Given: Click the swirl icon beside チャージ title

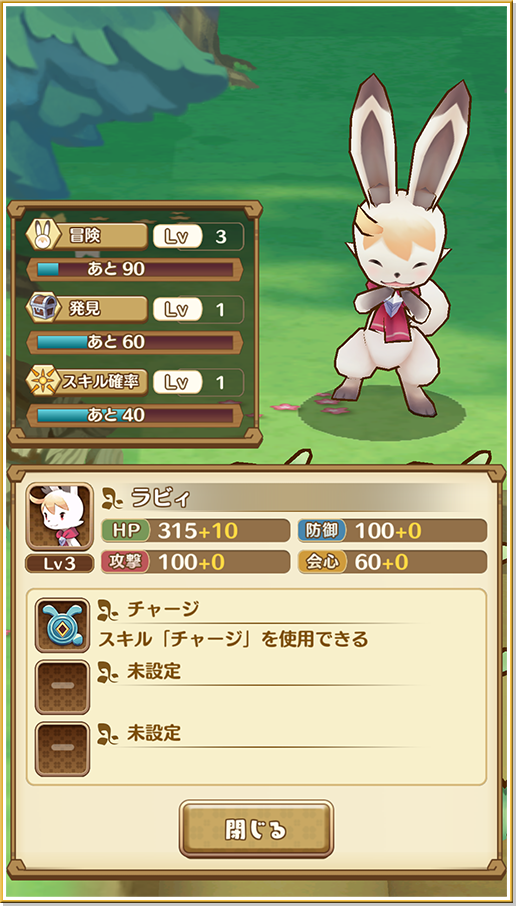Looking at the screenshot, I should 109,609.
